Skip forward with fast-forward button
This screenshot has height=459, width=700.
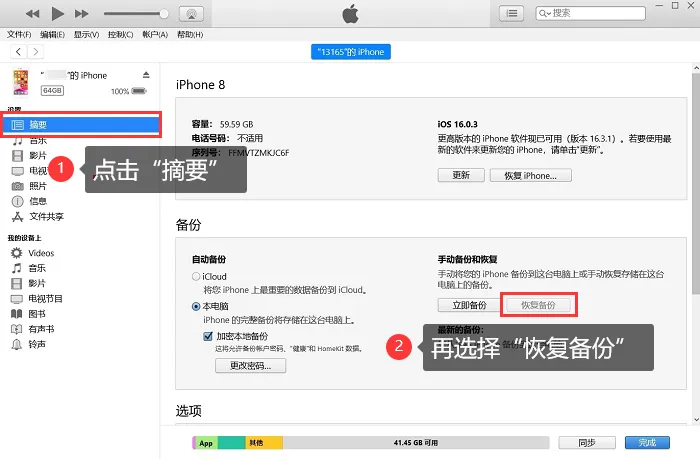coord(81,14)
